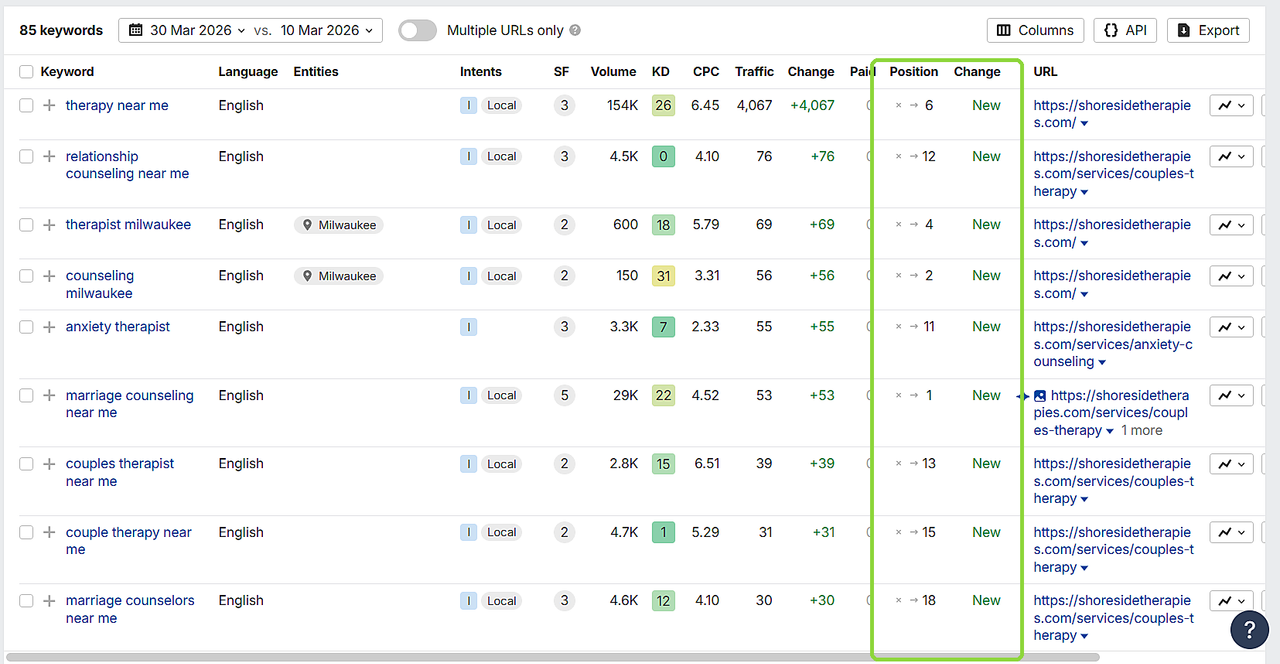Open the 10 Mar 2026 comparison date dropdown
The image size is (1280, 664).
[x=326, y=31]
